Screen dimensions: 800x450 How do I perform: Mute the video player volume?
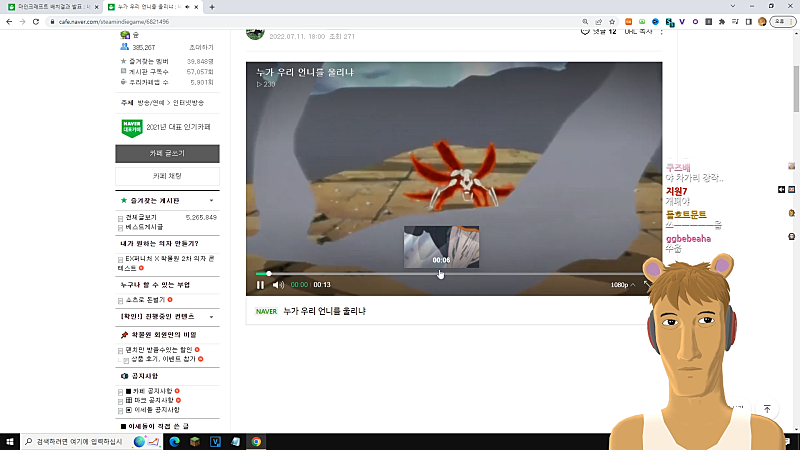click(x=278, y=285)
